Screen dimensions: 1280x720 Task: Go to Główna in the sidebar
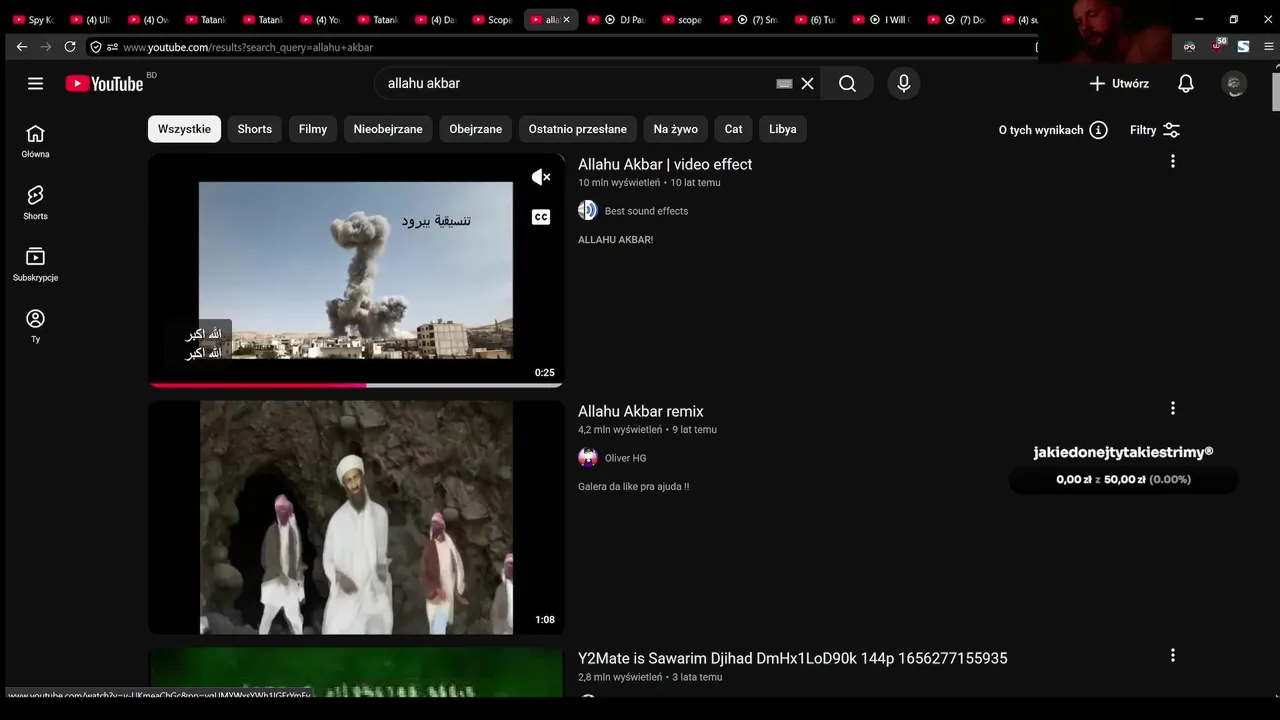36,141
